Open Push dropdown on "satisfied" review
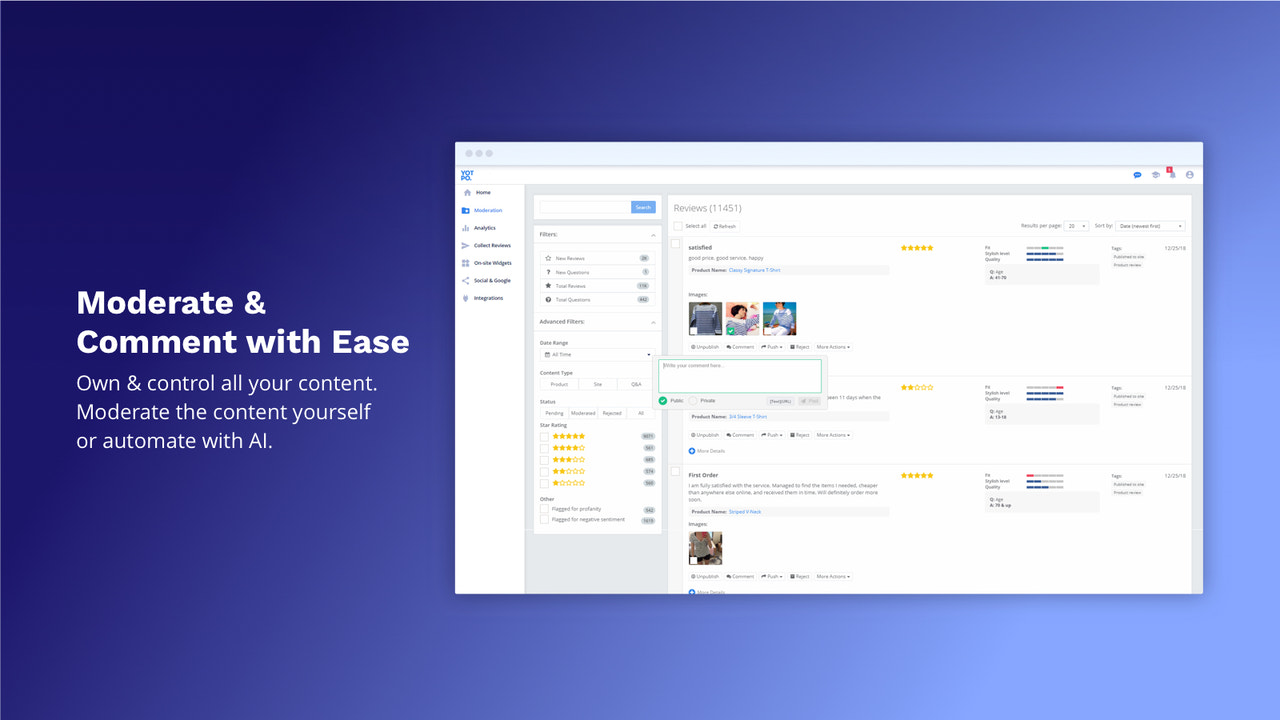Screen dimensions: 1280x720 coord(772,347)
